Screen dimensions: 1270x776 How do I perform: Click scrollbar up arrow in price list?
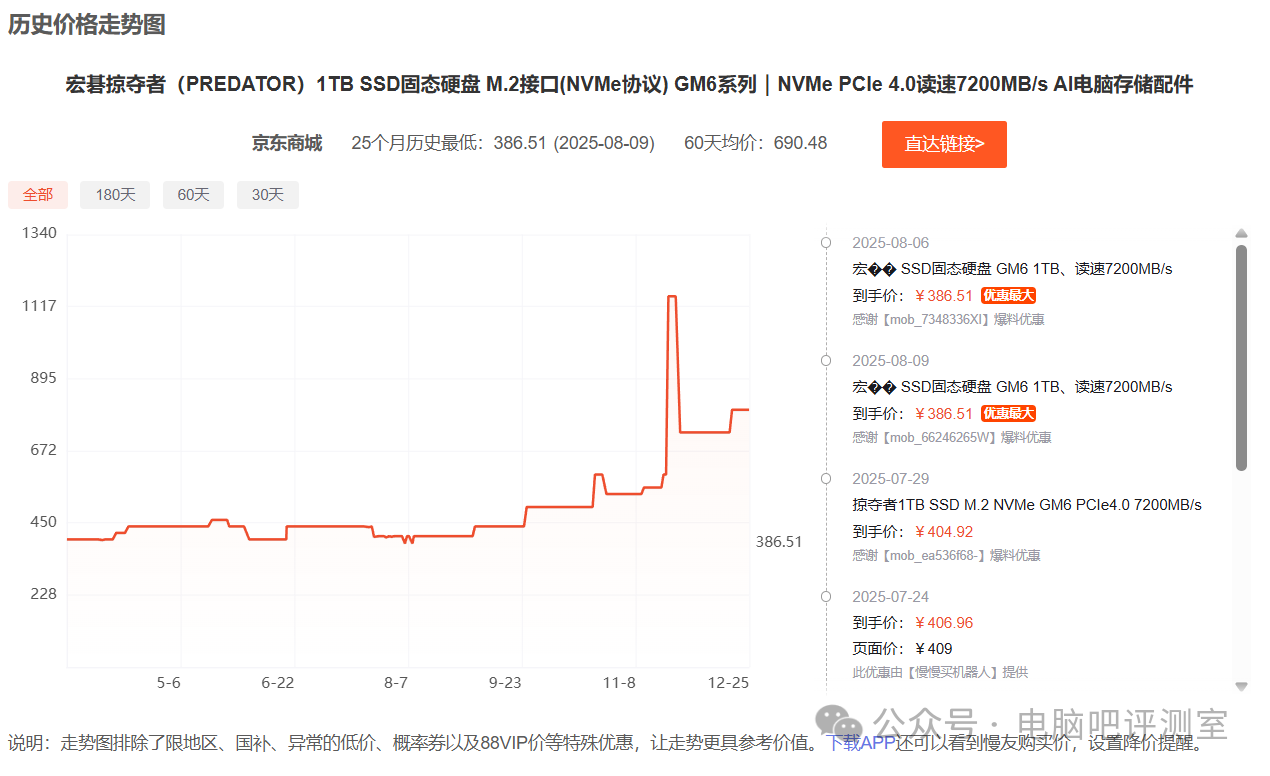click(1242, 234)
